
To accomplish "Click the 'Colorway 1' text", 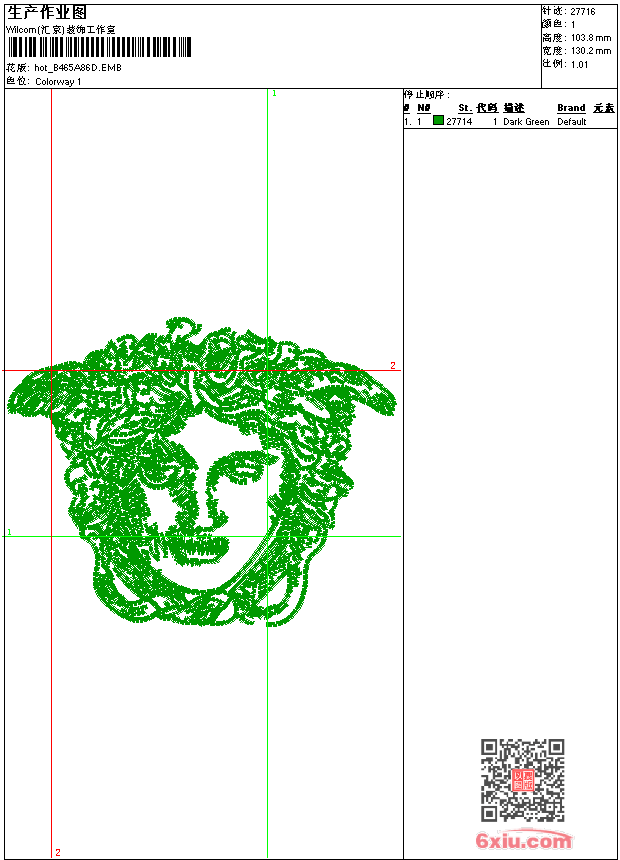I will [58, 82].
